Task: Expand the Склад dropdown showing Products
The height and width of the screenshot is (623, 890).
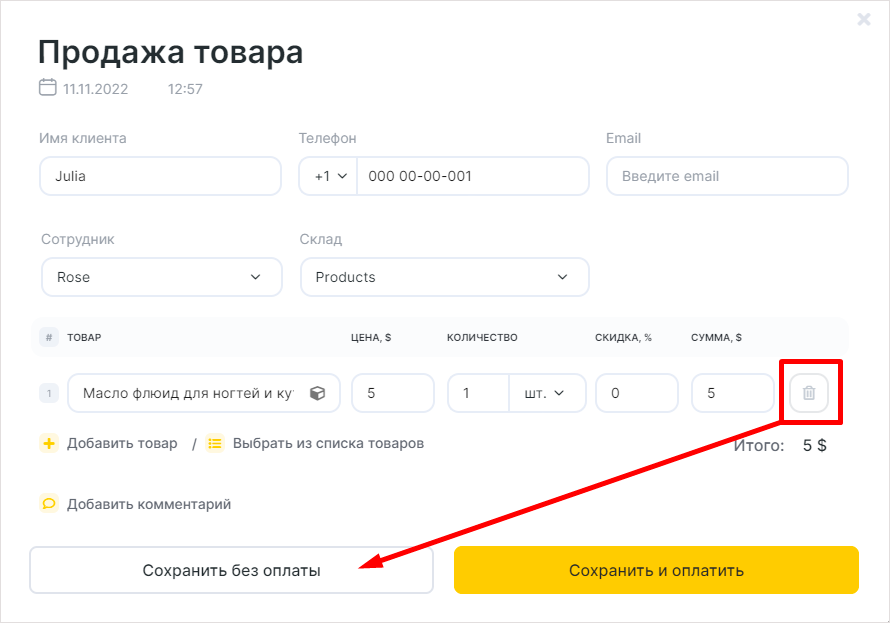Action: point(444,277)
